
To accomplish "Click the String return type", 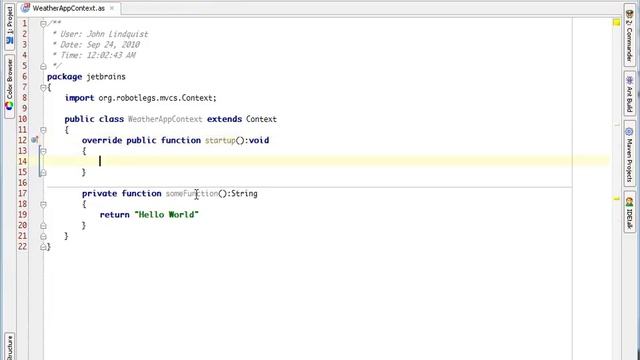I will (x=244, y=193).
